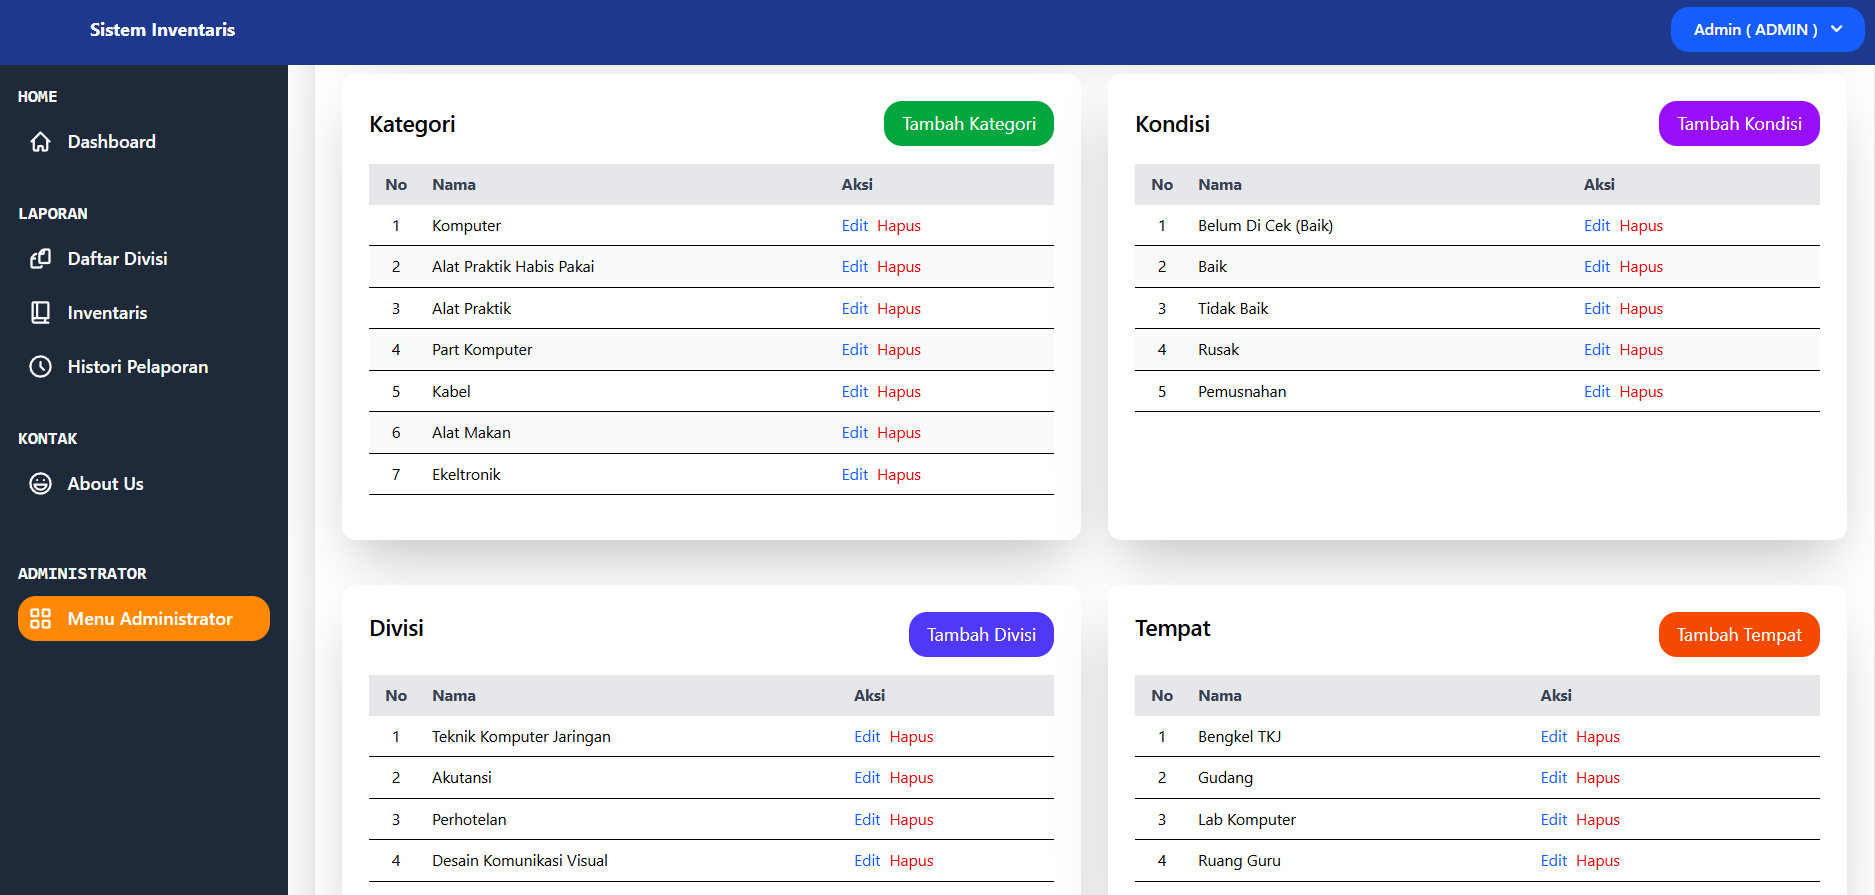
Task: Click the Part Komputer category name
Action: (x=482, y=350)
